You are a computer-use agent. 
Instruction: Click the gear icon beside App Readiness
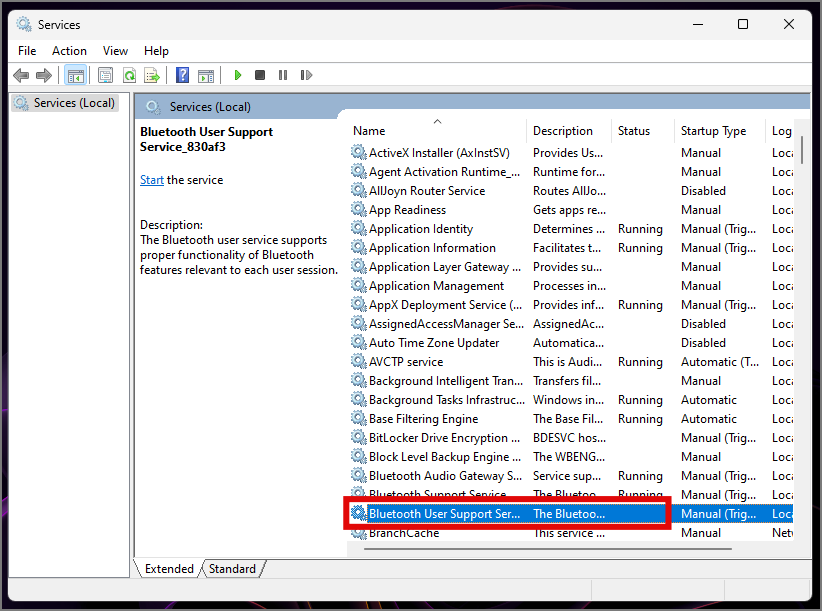[359, 210]
